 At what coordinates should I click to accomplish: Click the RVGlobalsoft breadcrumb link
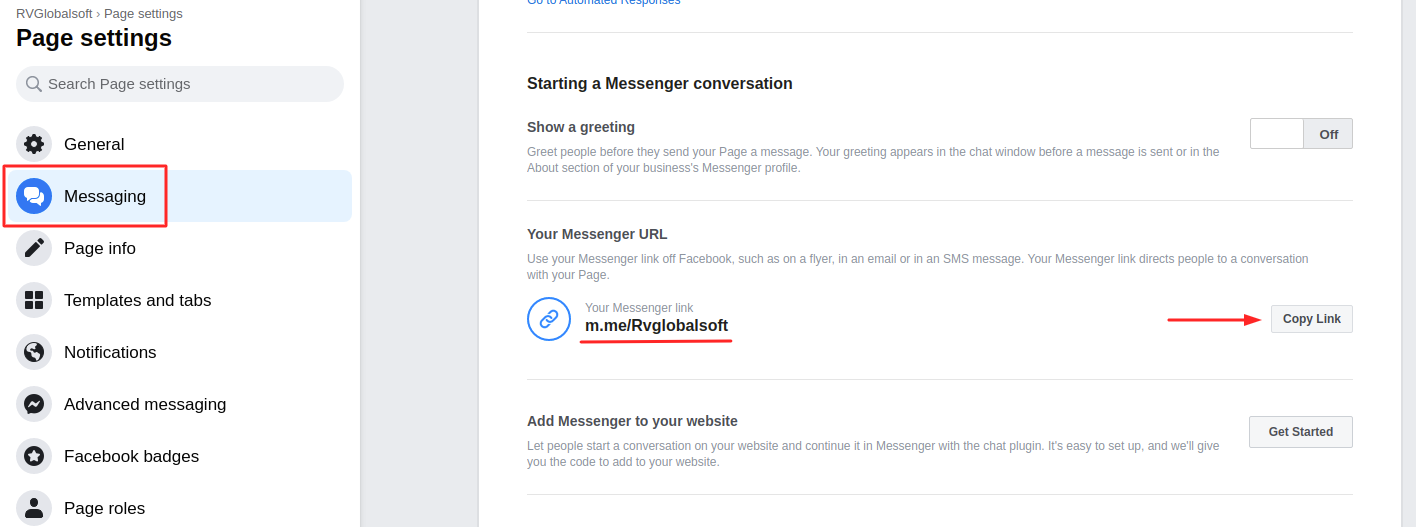click(55, 14)
